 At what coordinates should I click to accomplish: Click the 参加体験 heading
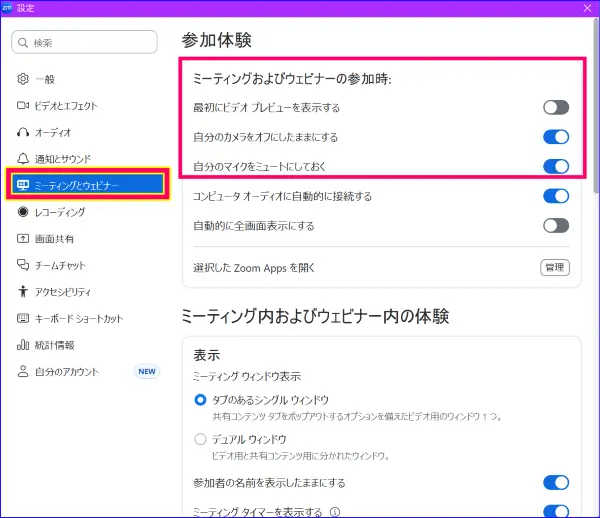(217, 40)
